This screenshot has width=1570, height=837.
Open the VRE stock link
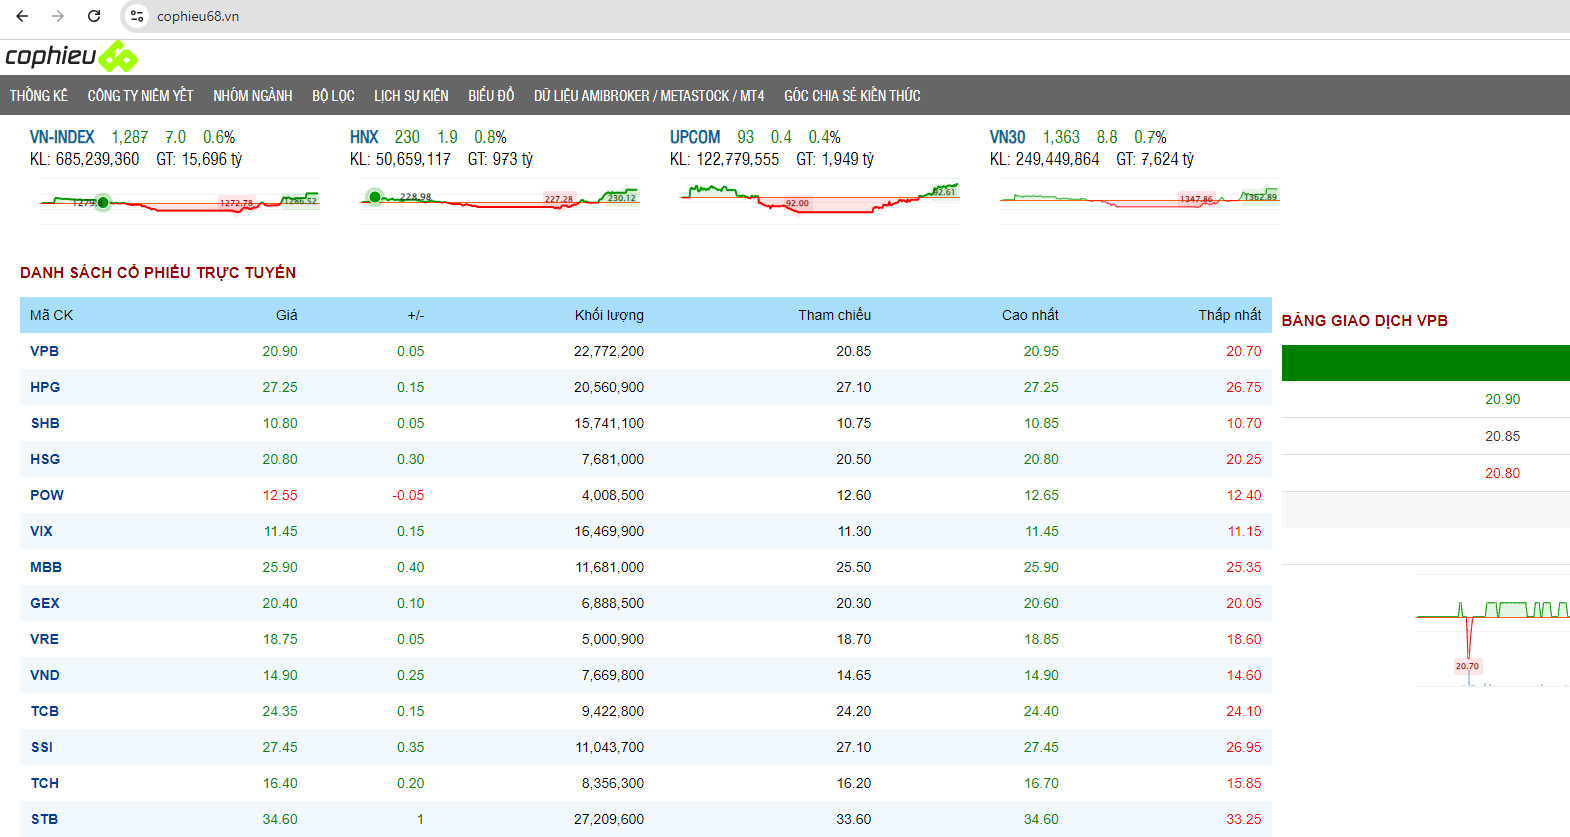[x=44, y=639]
